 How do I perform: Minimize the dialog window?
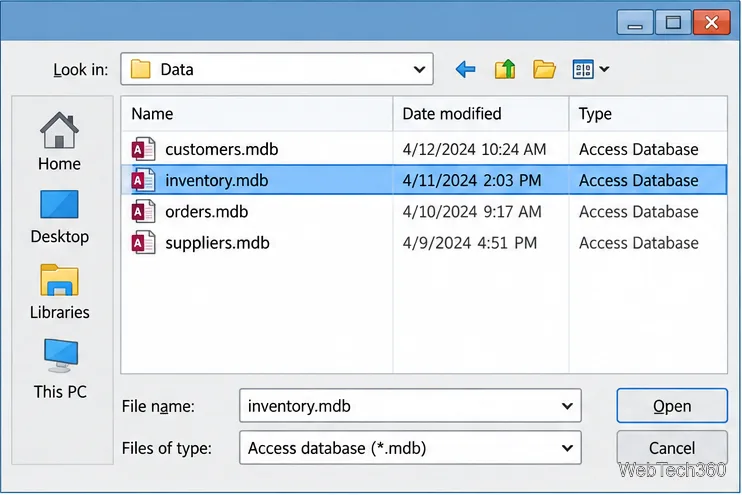[x=635, y=22]
